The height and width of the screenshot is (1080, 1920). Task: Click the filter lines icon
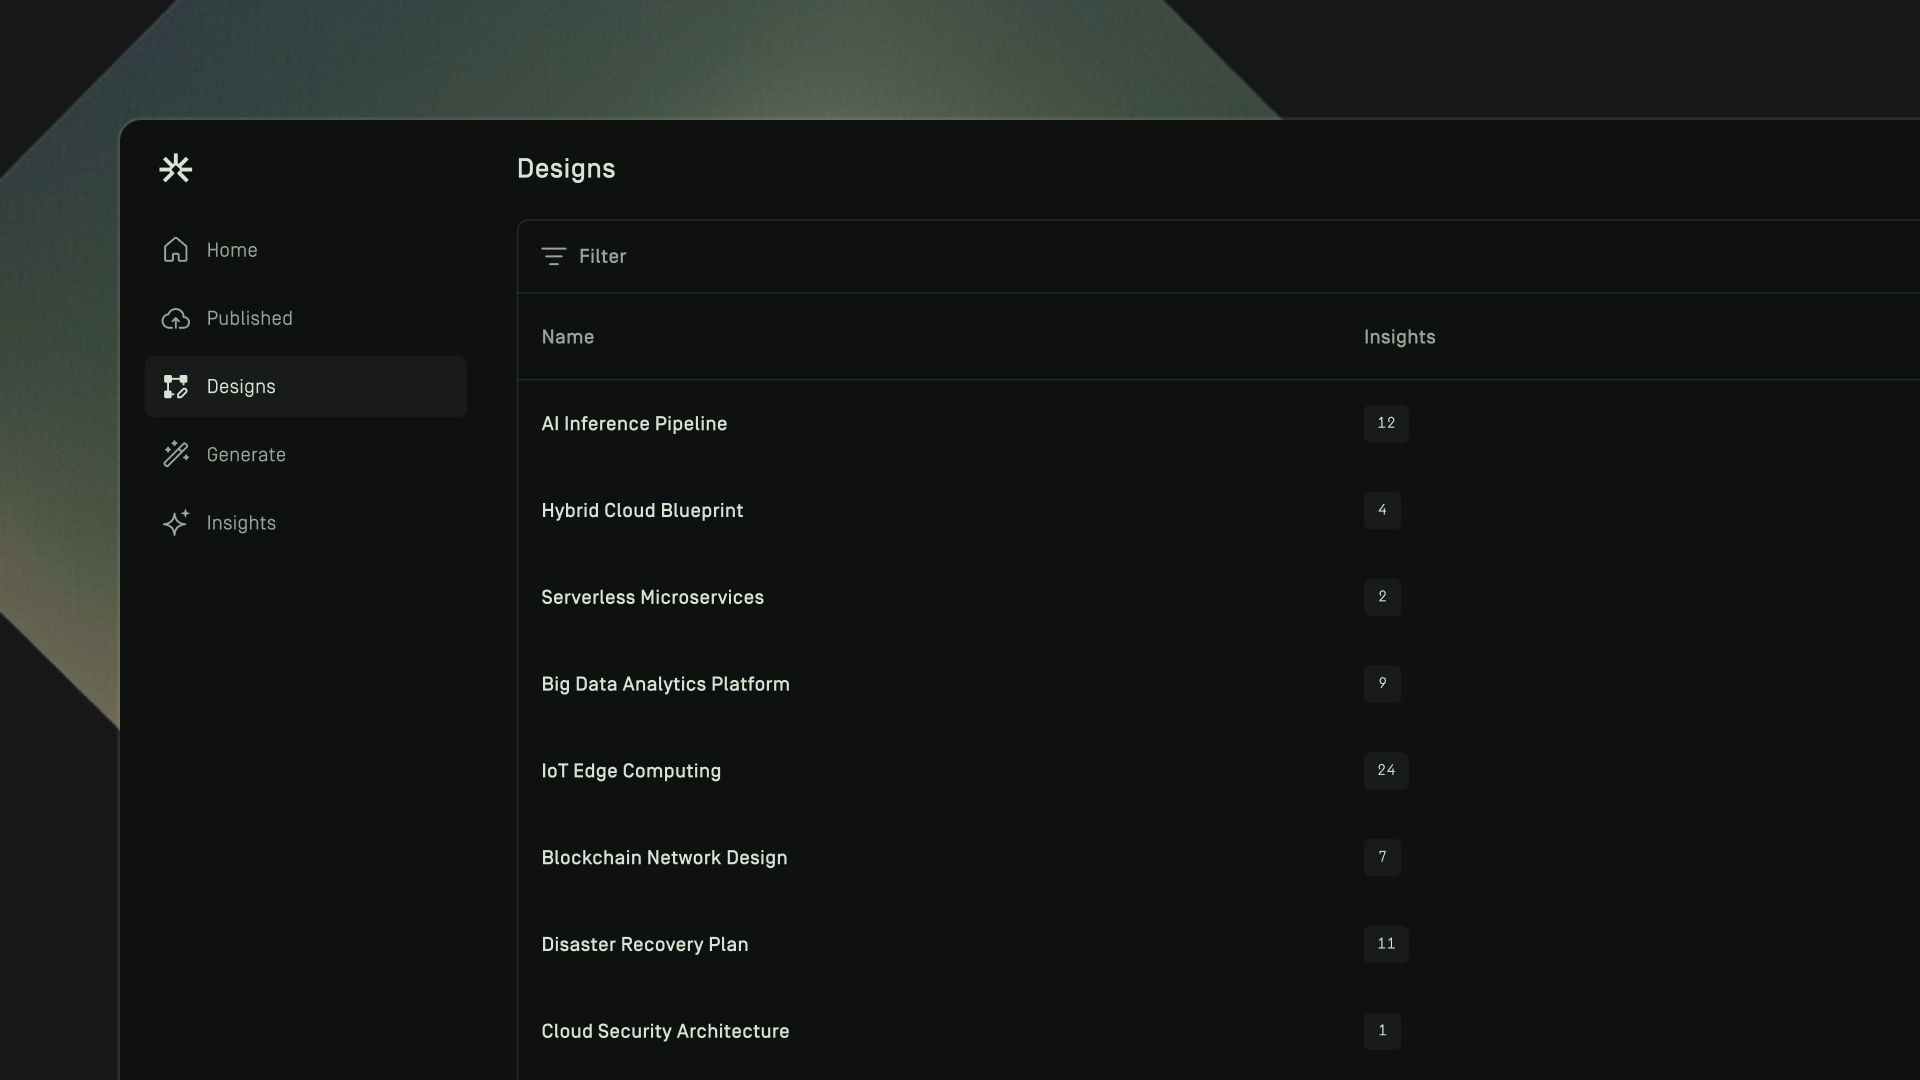click(553, 257)
